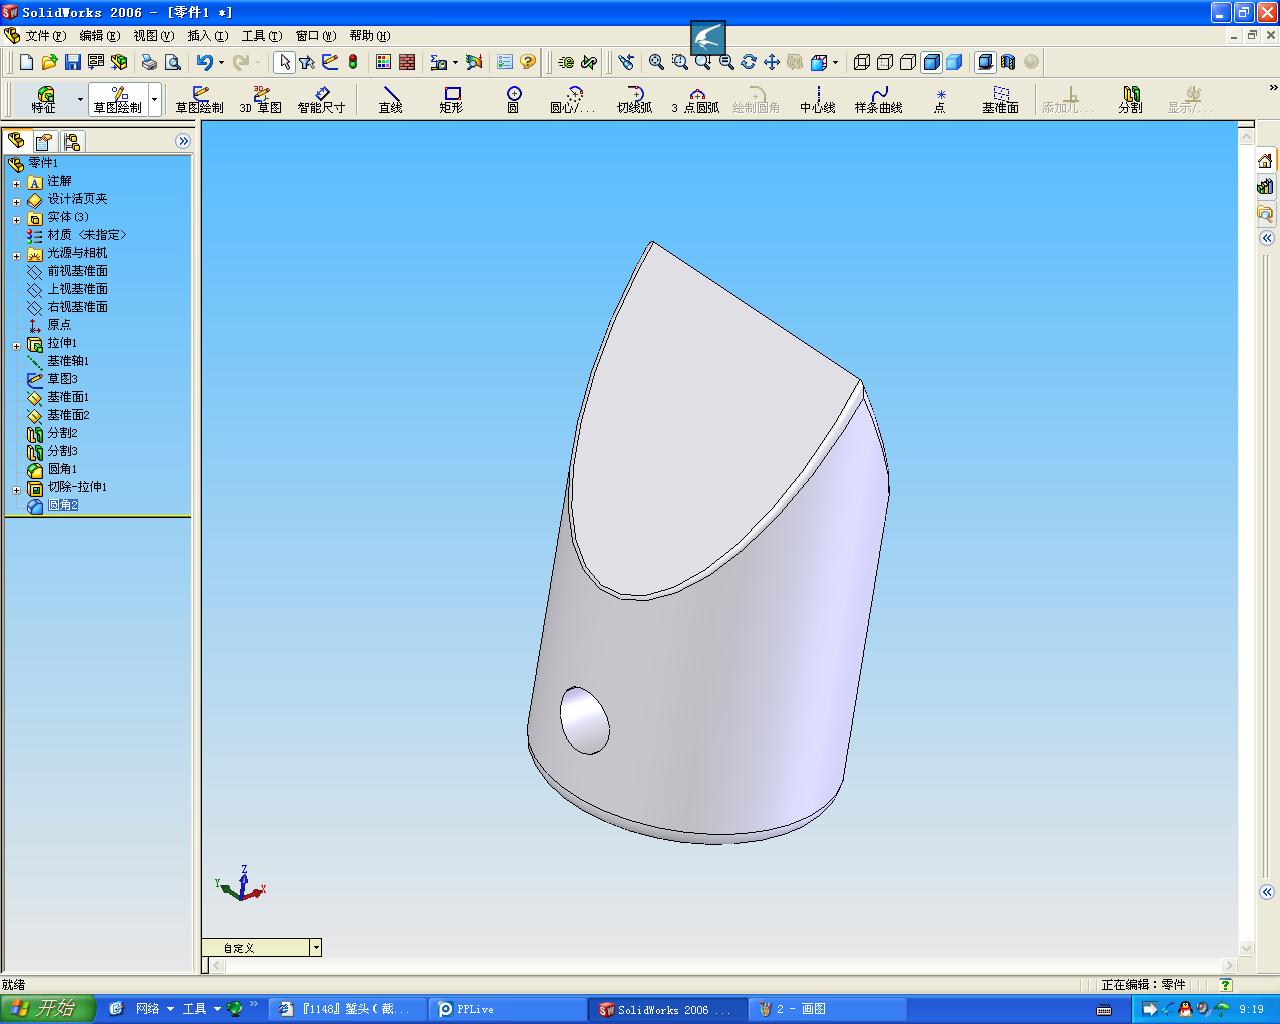Click the 直线 line tool button

pyautogui.click(x=390, y=99)
